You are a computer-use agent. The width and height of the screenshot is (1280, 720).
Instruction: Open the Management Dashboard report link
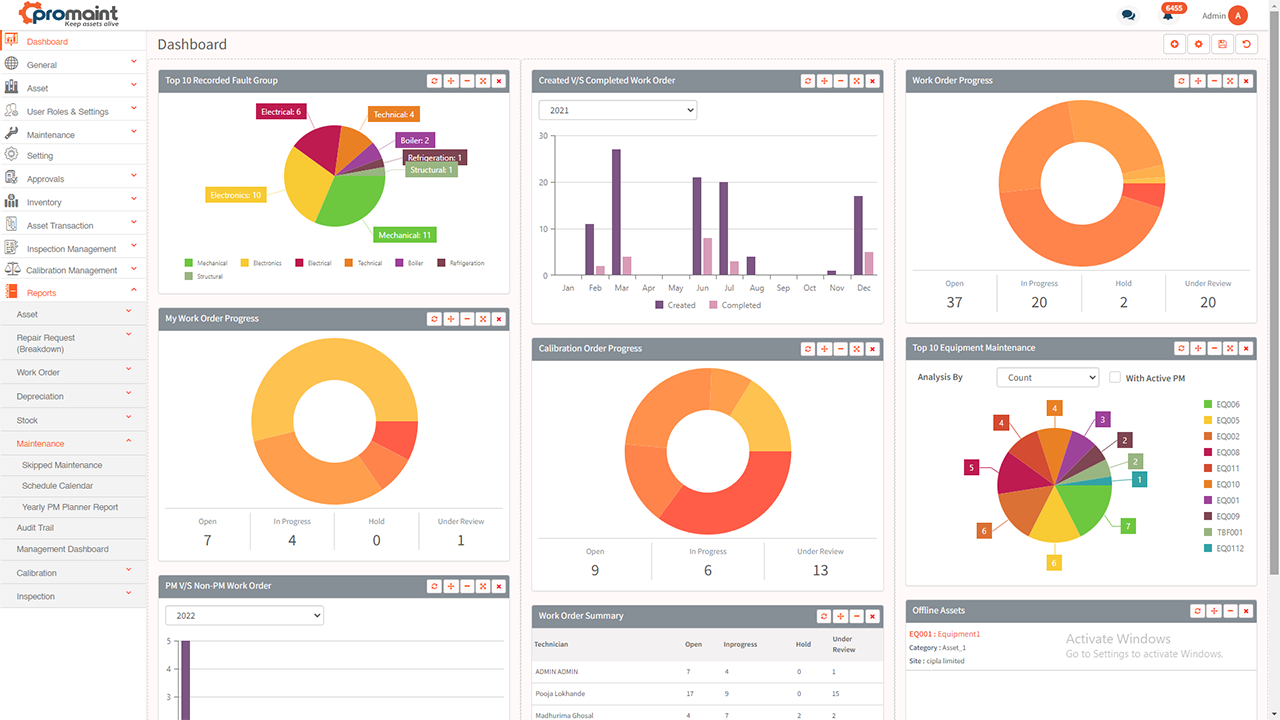point(62,549)
